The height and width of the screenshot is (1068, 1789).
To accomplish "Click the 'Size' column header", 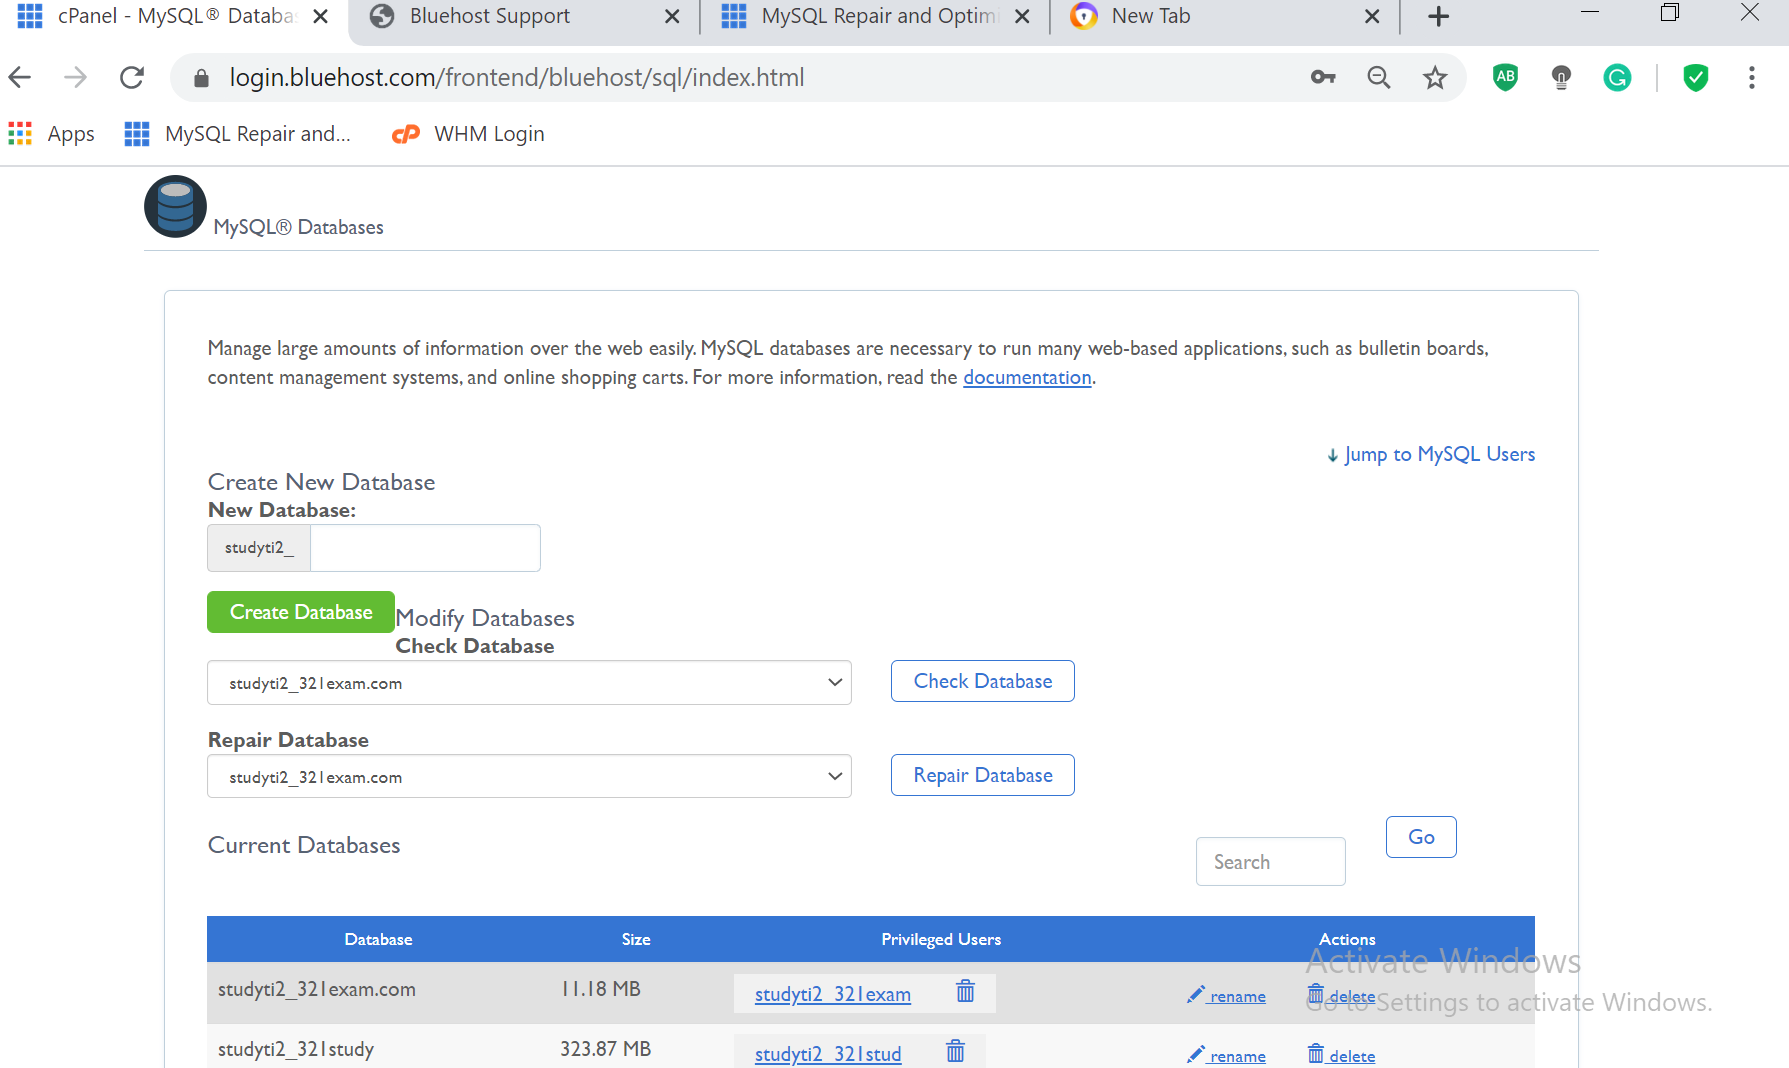I will (x=636, y=940).
